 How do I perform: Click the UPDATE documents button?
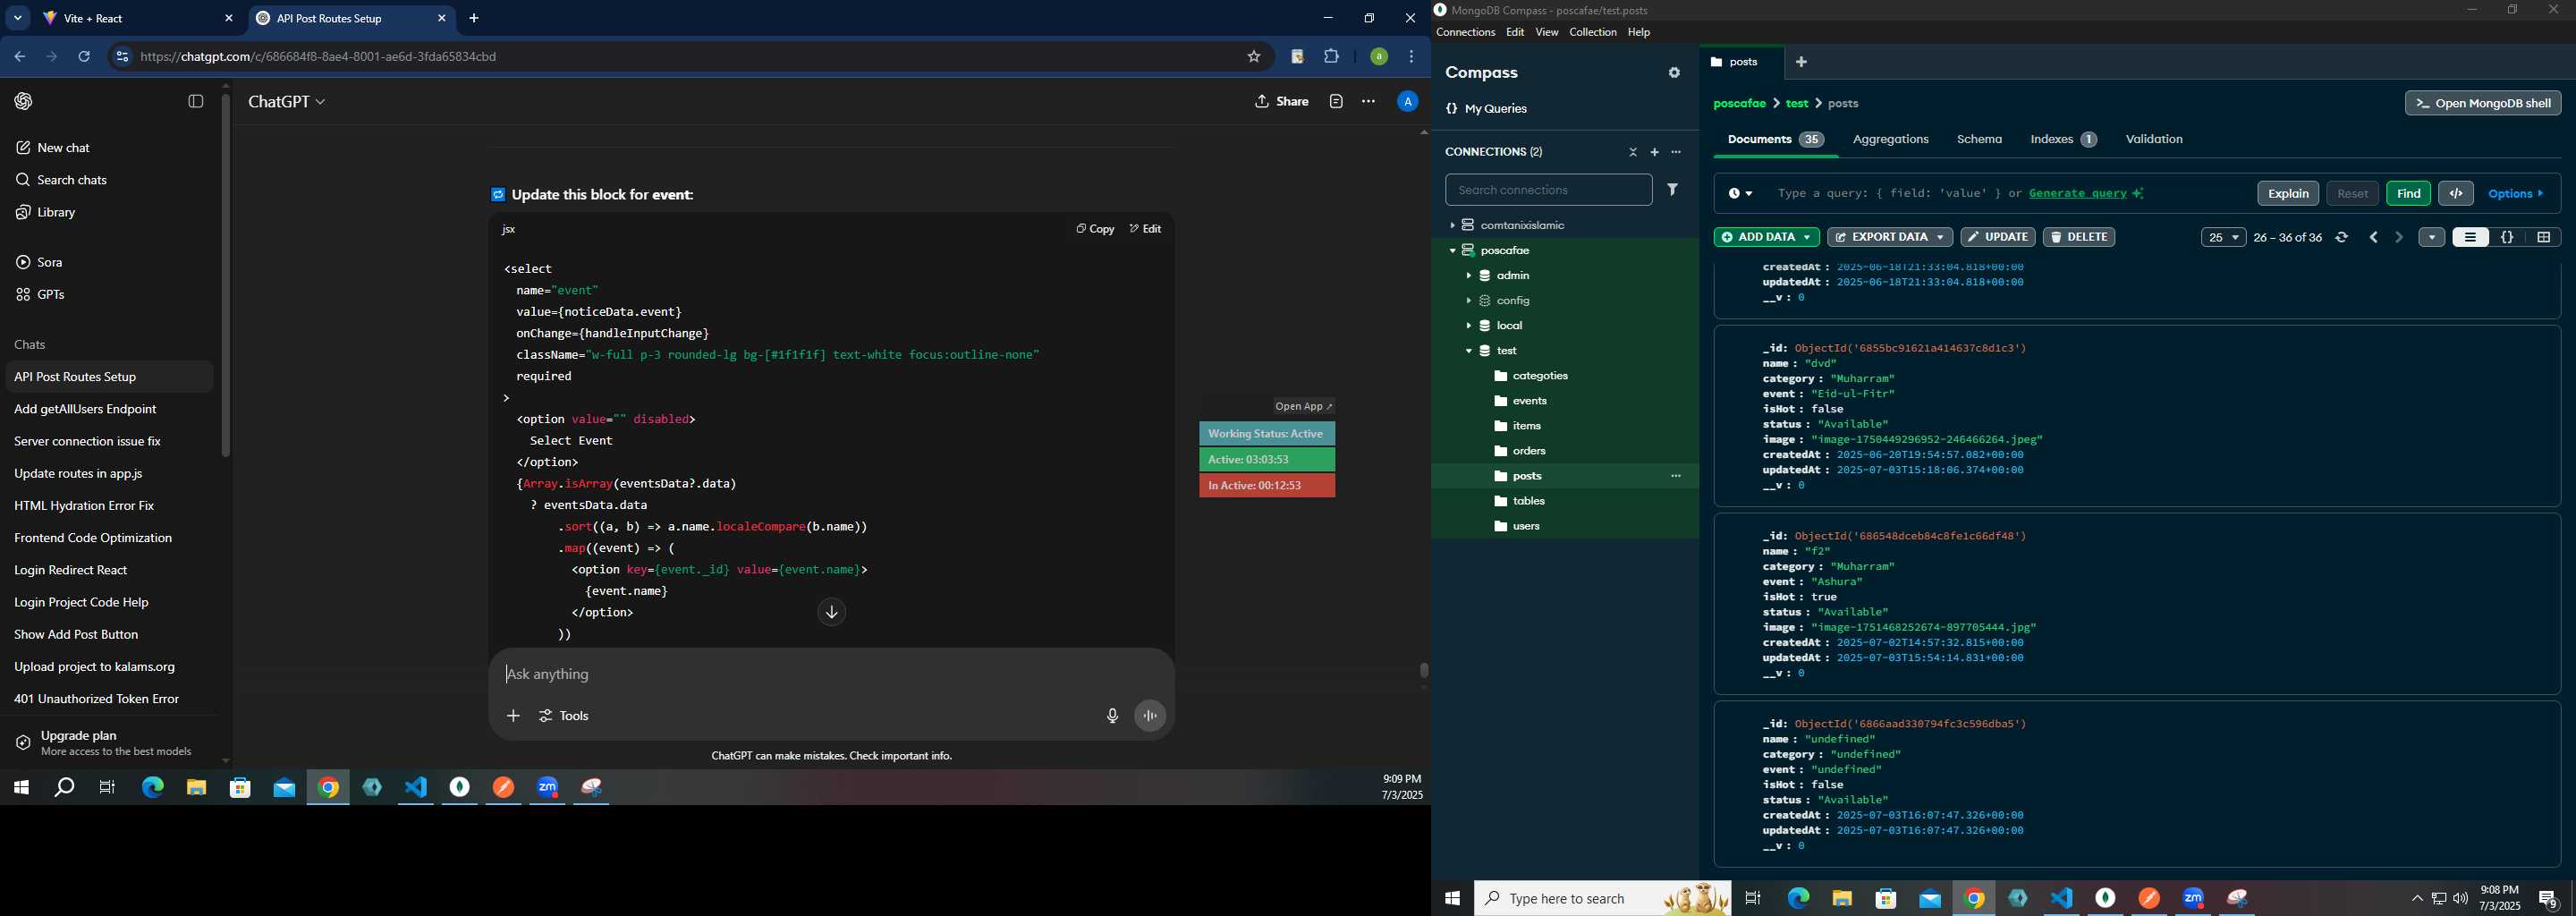pos(1997,237)
